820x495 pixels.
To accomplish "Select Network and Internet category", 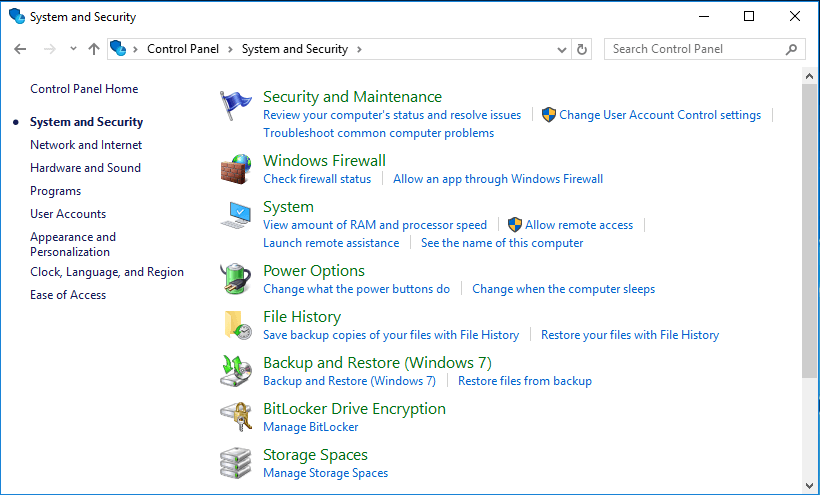I will point(86,145).
